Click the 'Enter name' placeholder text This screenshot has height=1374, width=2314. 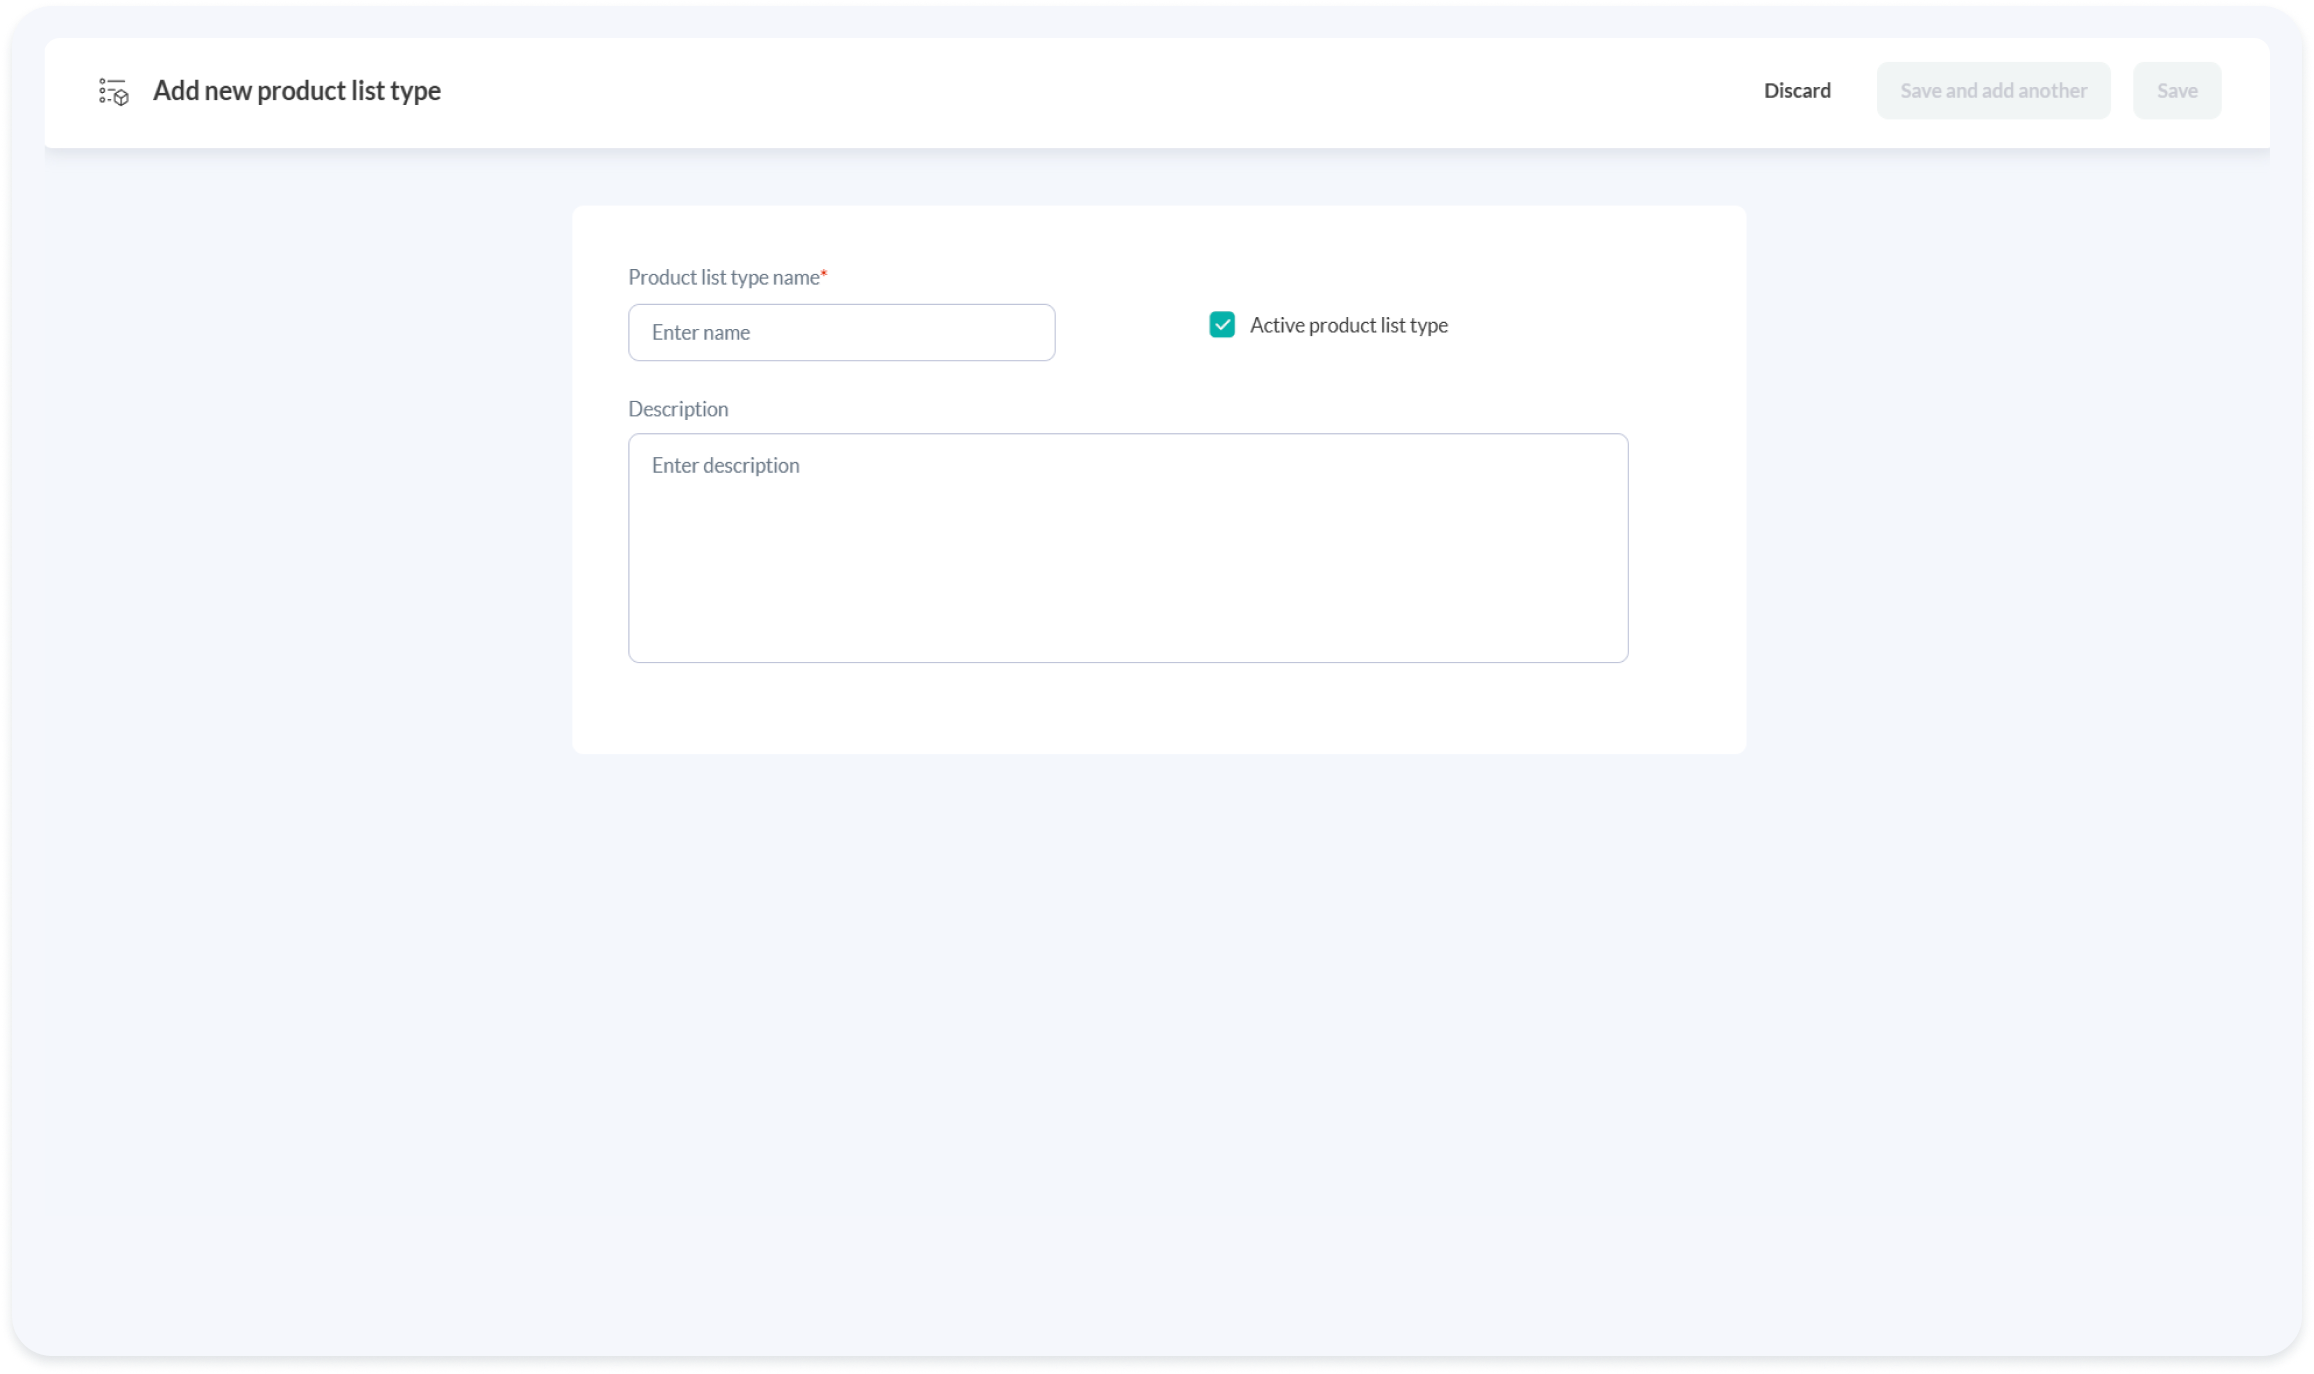coord(700,333)
